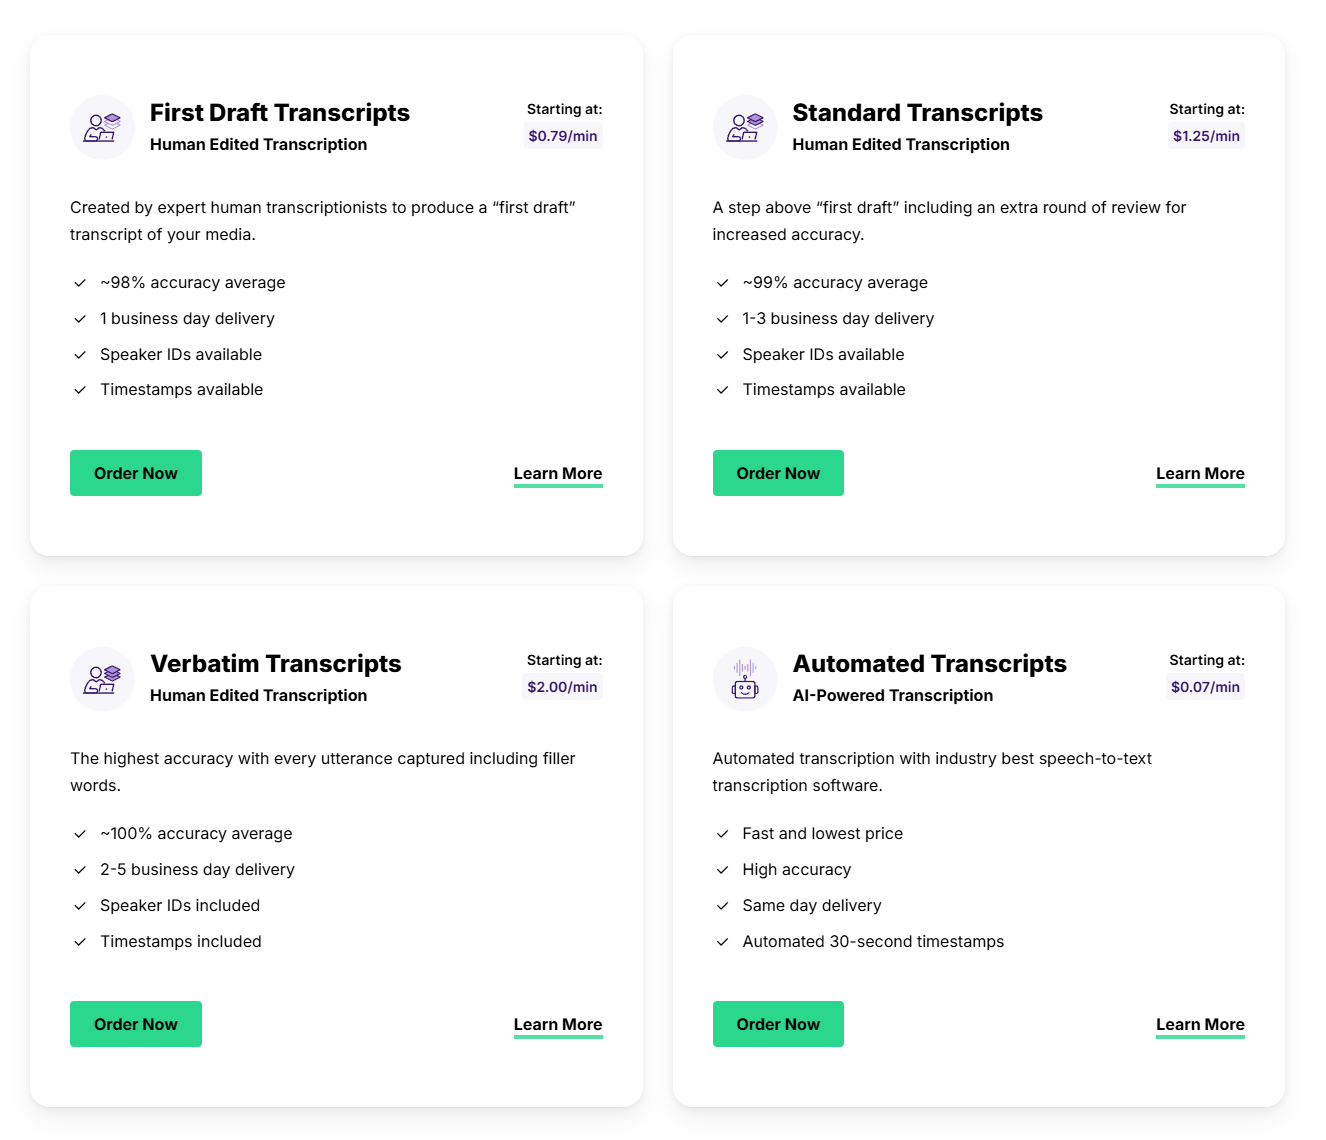Order Verbatim Transcripts now
Screen dimensions: 1326x1140
click(136, 1024)
